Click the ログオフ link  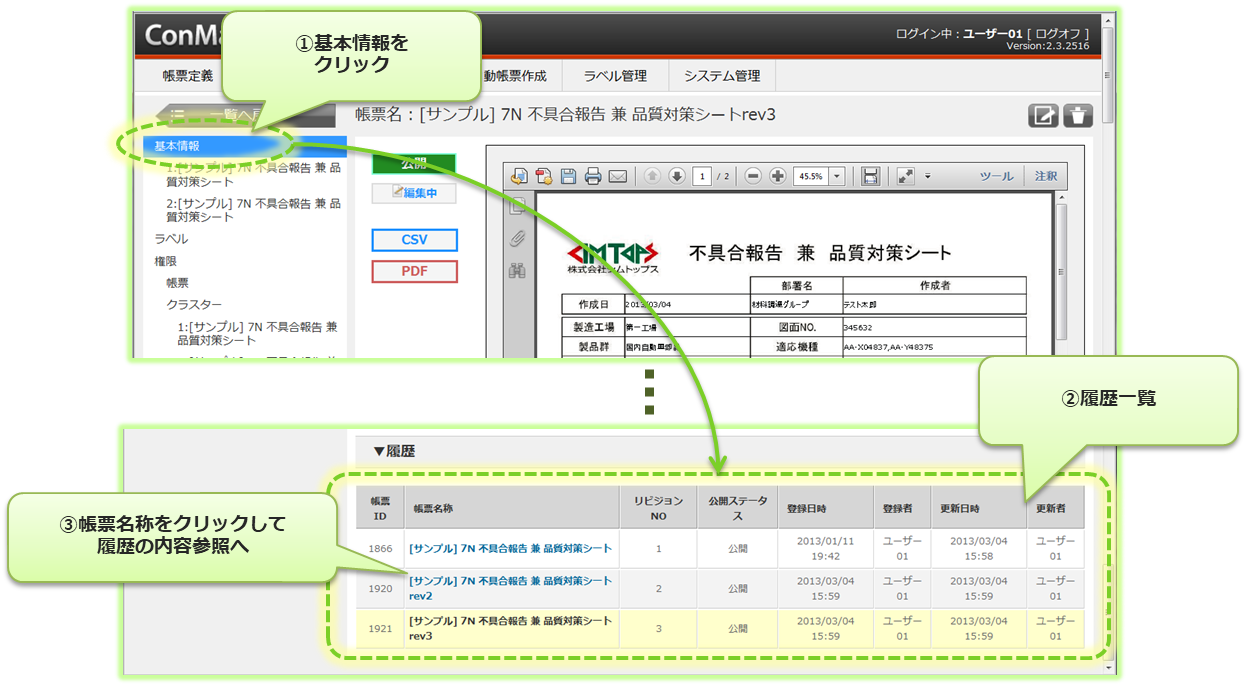[1060, 33]
